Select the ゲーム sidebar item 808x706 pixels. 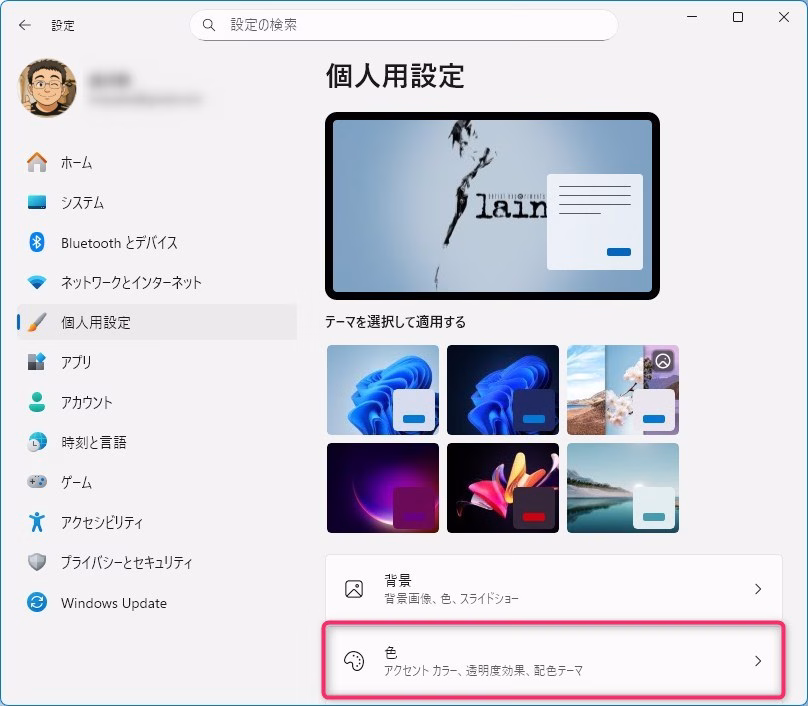click(x=77, y=482)
